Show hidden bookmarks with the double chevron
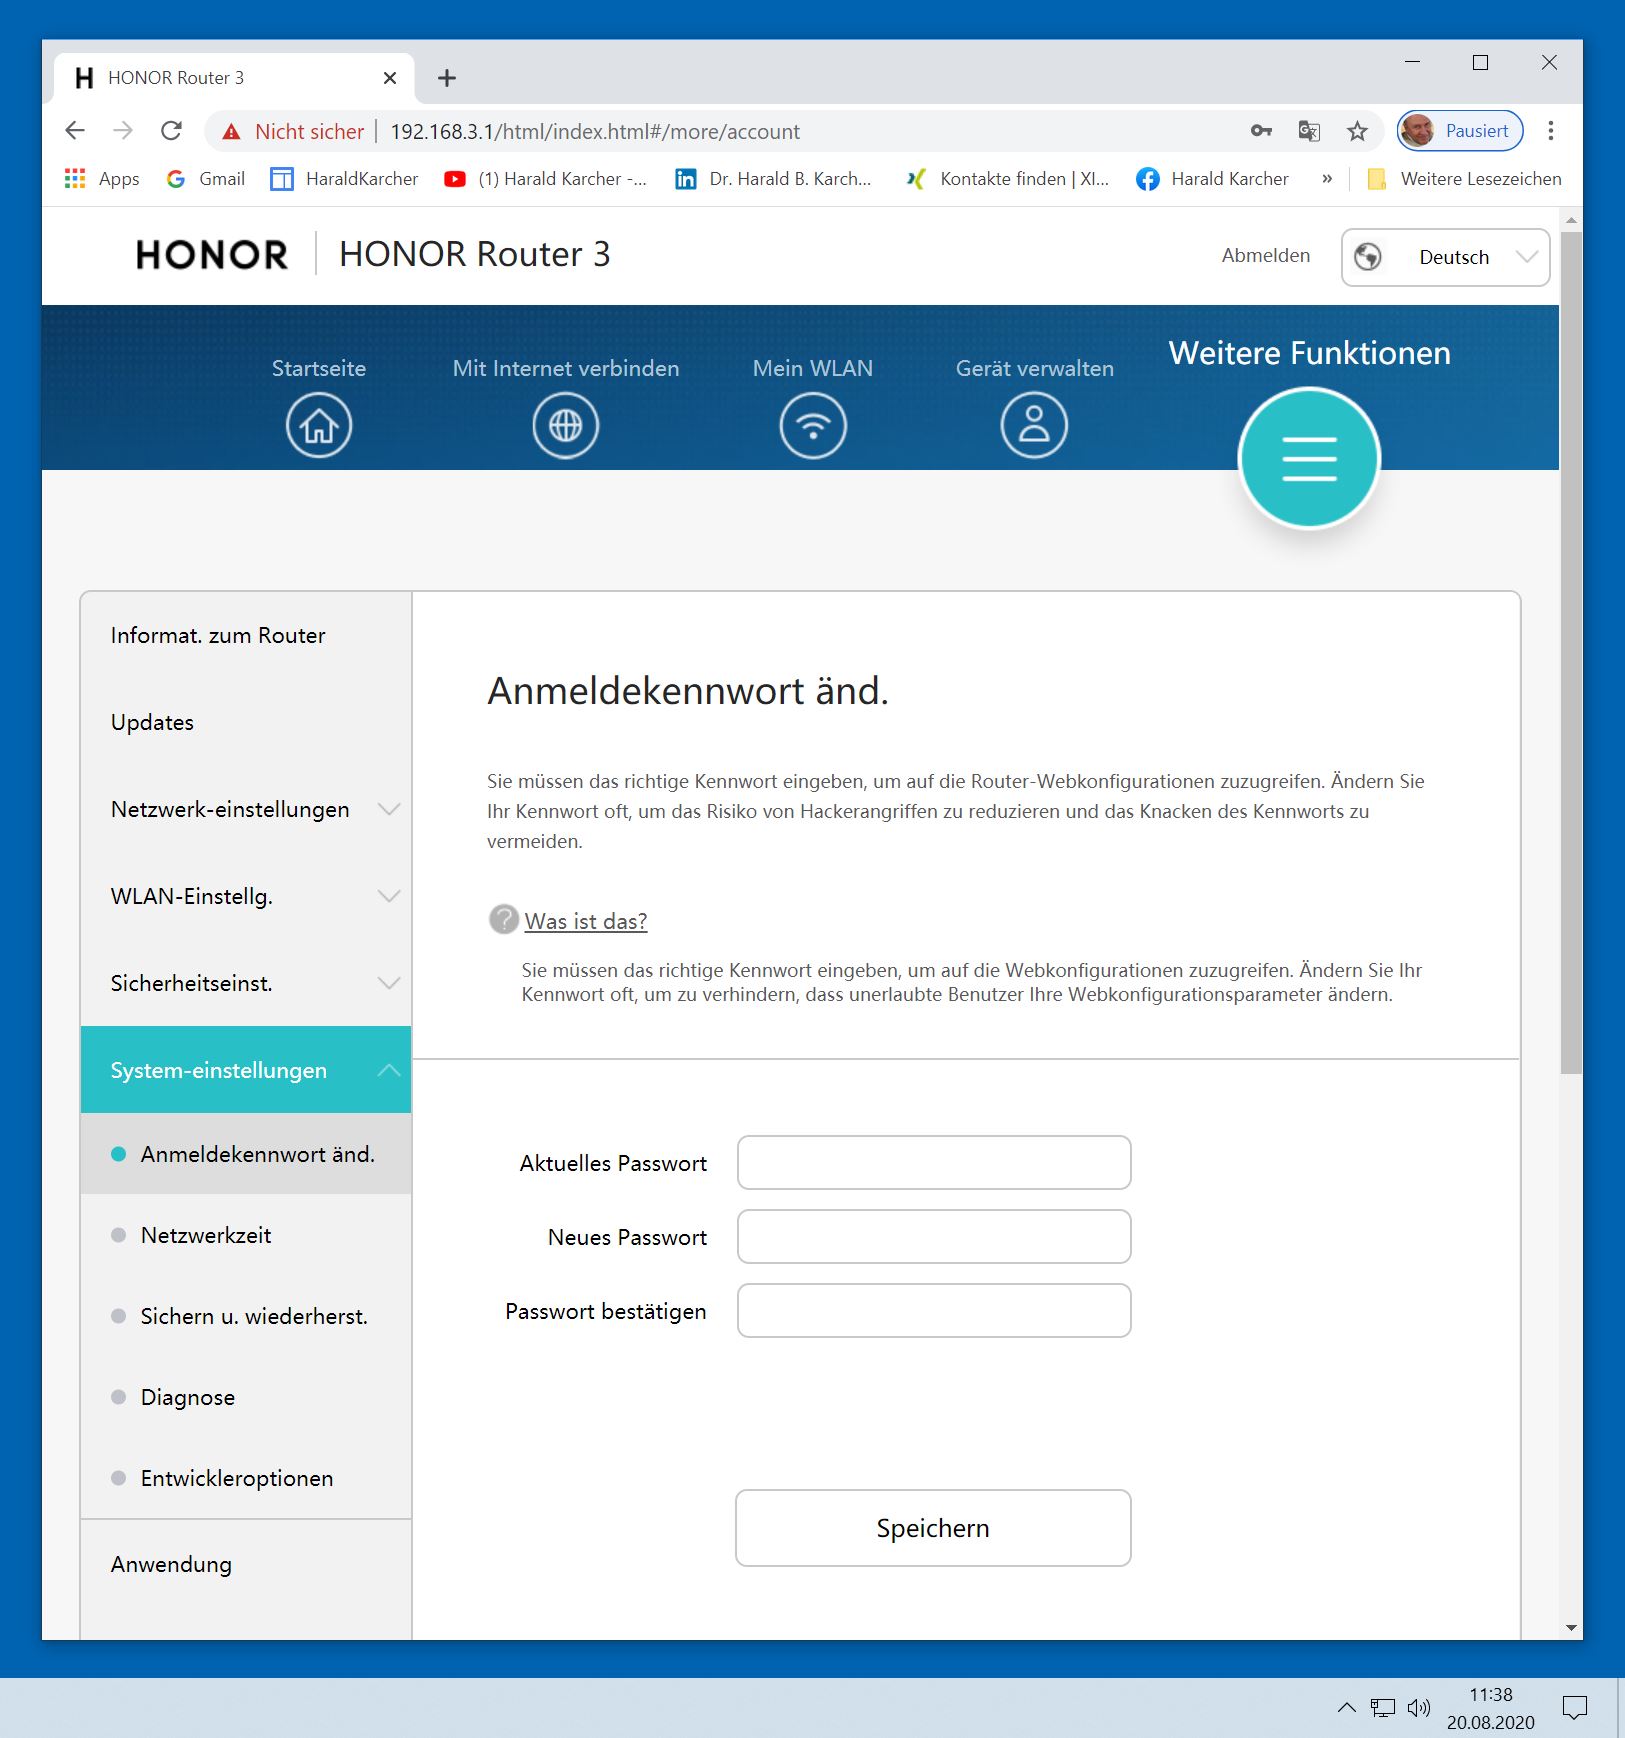Viewport: 1625px width, 1738px height. pos(1327,179)
